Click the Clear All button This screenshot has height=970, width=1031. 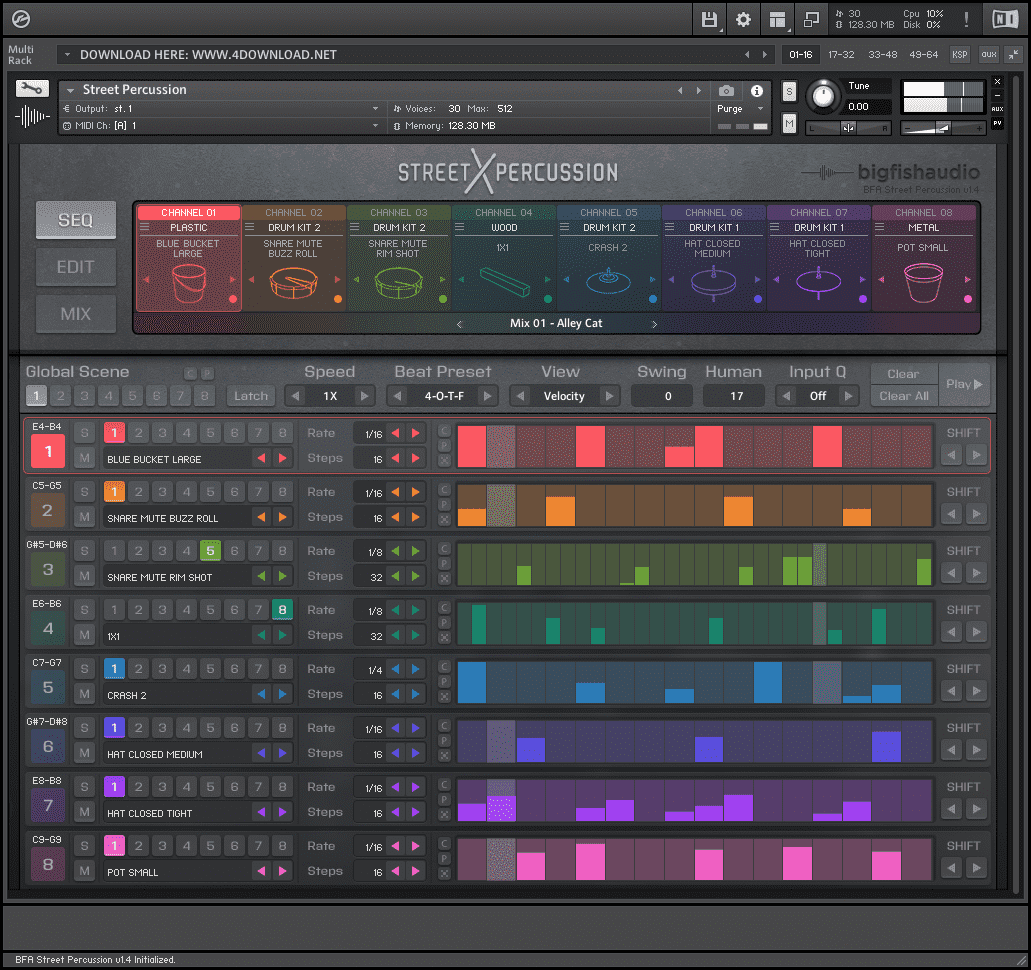tap(904, 396)
